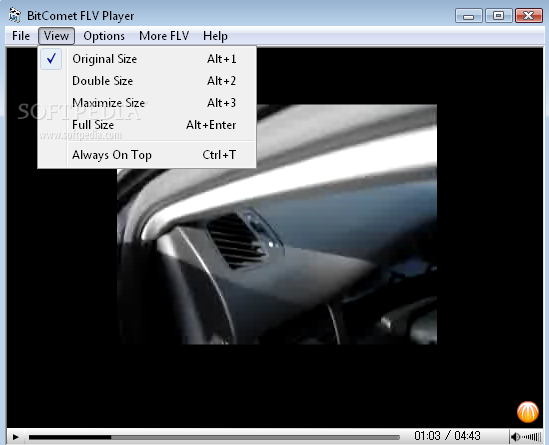Click the orange BitComet logo

[528, 412]
